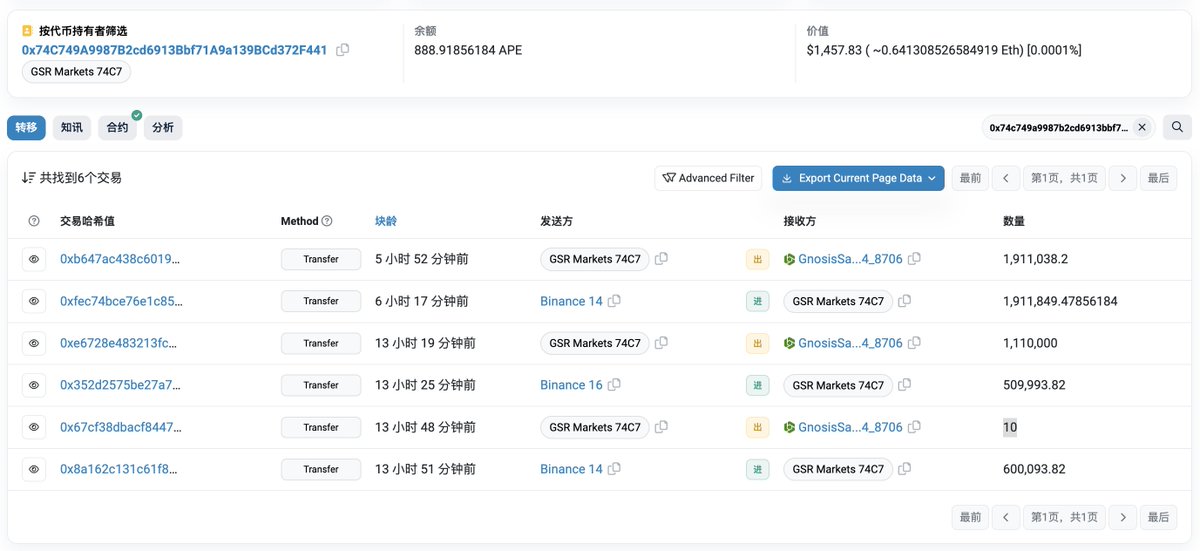Open GnosisSa...4_8706 link in 1,110,000 row
Image resolution: width=1200 pixels, height=551 pixels.
850,343
